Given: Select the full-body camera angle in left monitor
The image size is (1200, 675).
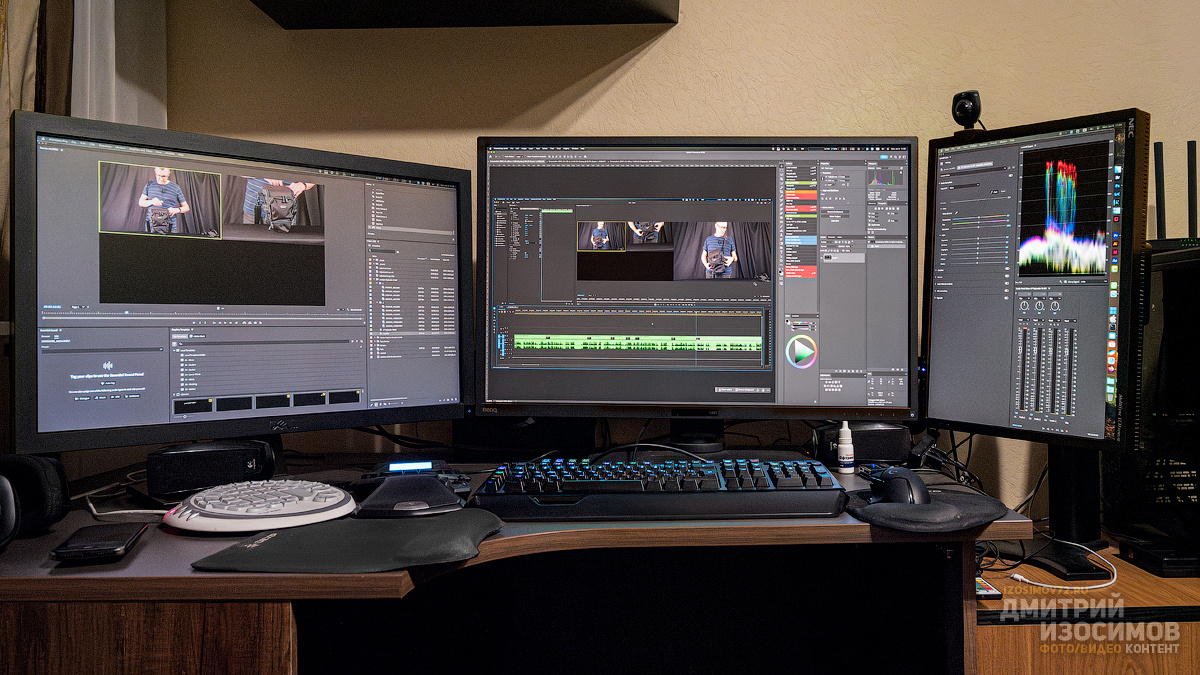Looking at the screenshot, I should (x=160, y=200).
